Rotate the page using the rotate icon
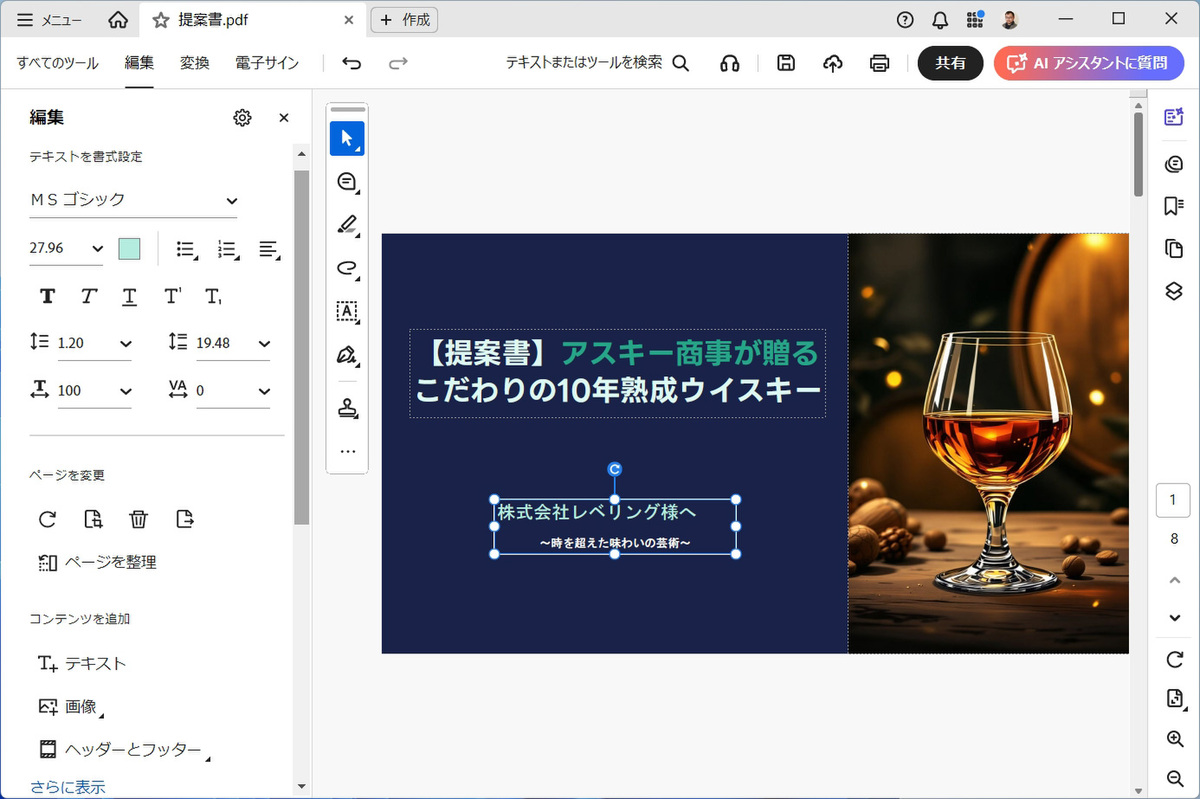Screen dimensions: 1200x799 point(47,519)
